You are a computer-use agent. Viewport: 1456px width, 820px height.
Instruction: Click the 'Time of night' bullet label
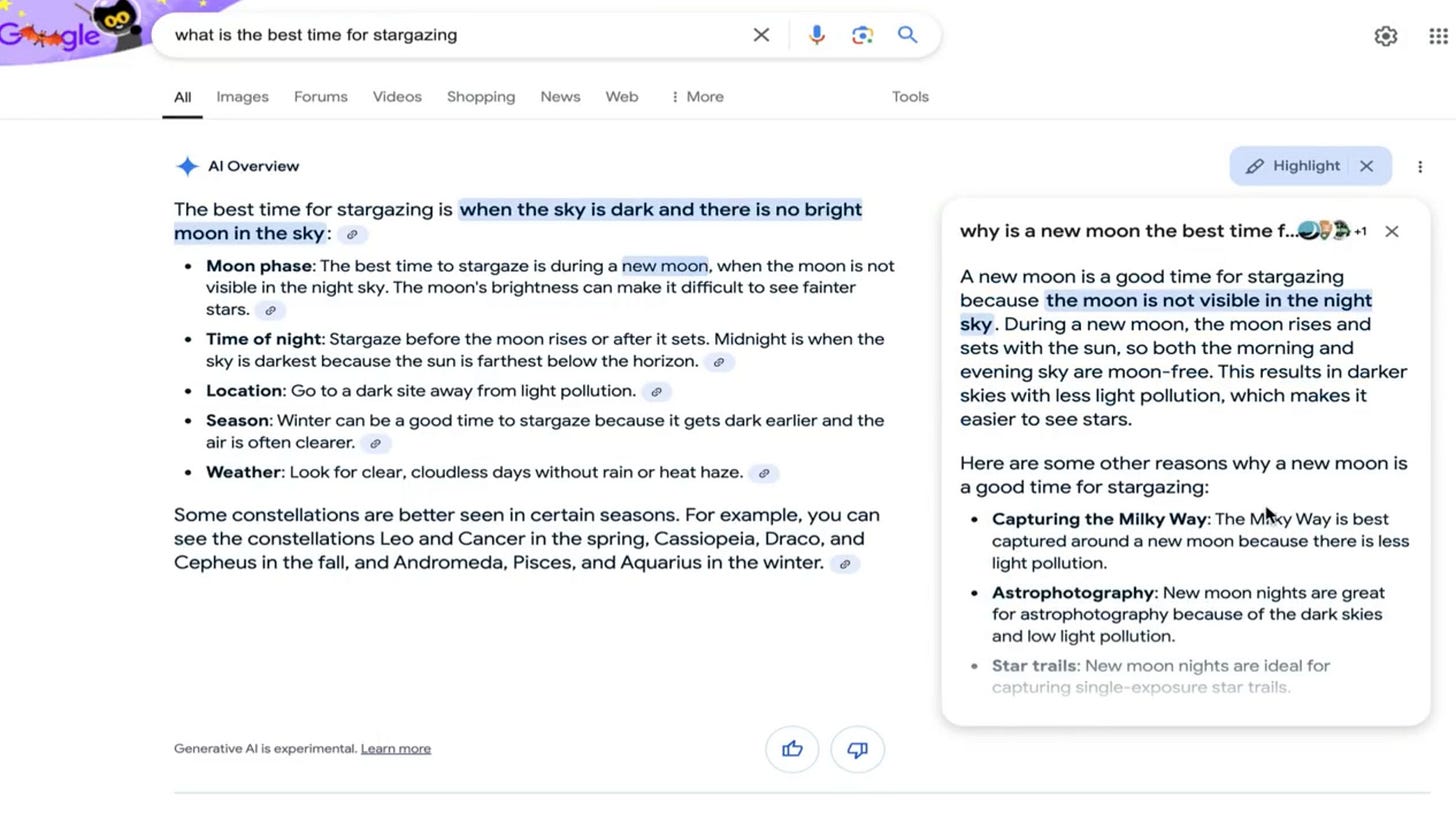[263, 340]
